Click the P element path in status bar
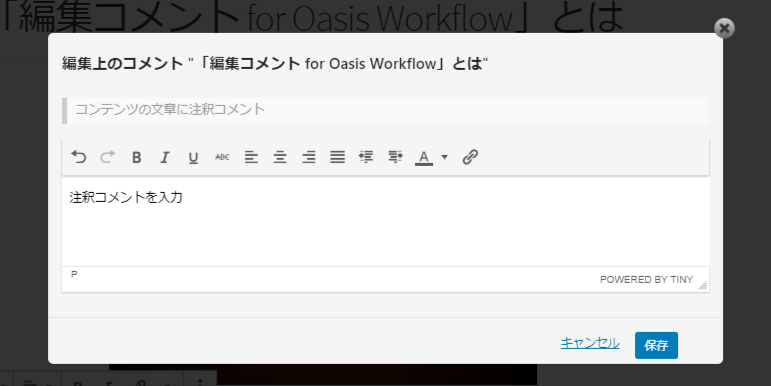Screen dimensions: 771x386 pyautogui.click(x=74, y=274)
